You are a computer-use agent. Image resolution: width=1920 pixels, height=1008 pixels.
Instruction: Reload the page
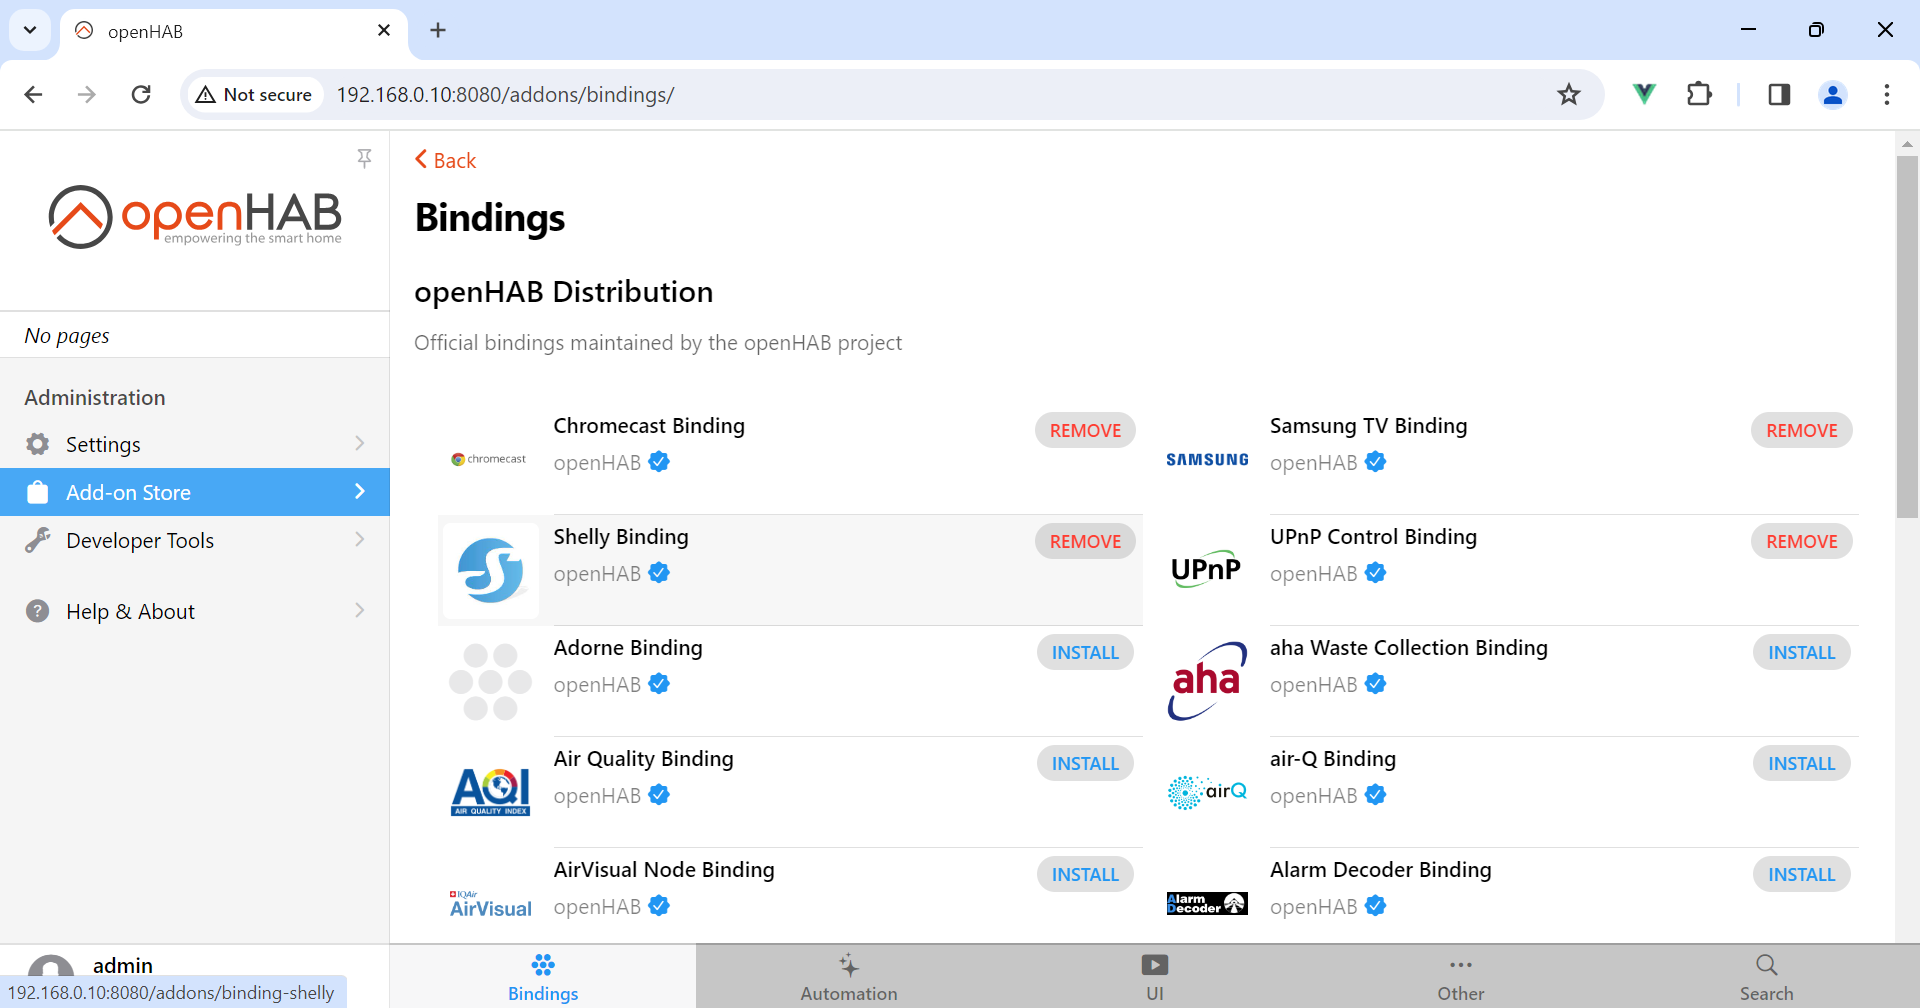141,94
